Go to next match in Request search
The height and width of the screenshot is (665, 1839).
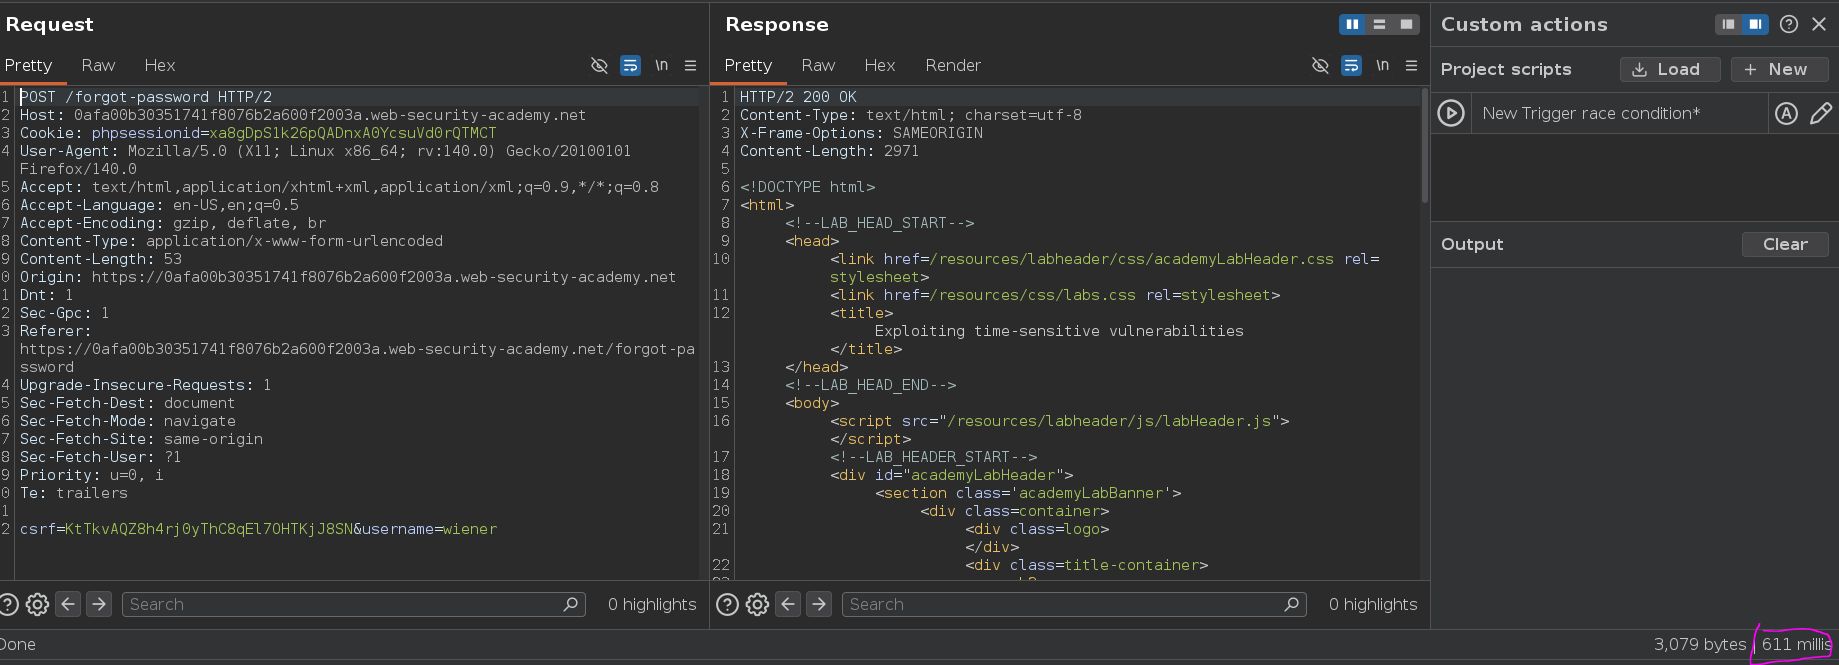[98, 604]
